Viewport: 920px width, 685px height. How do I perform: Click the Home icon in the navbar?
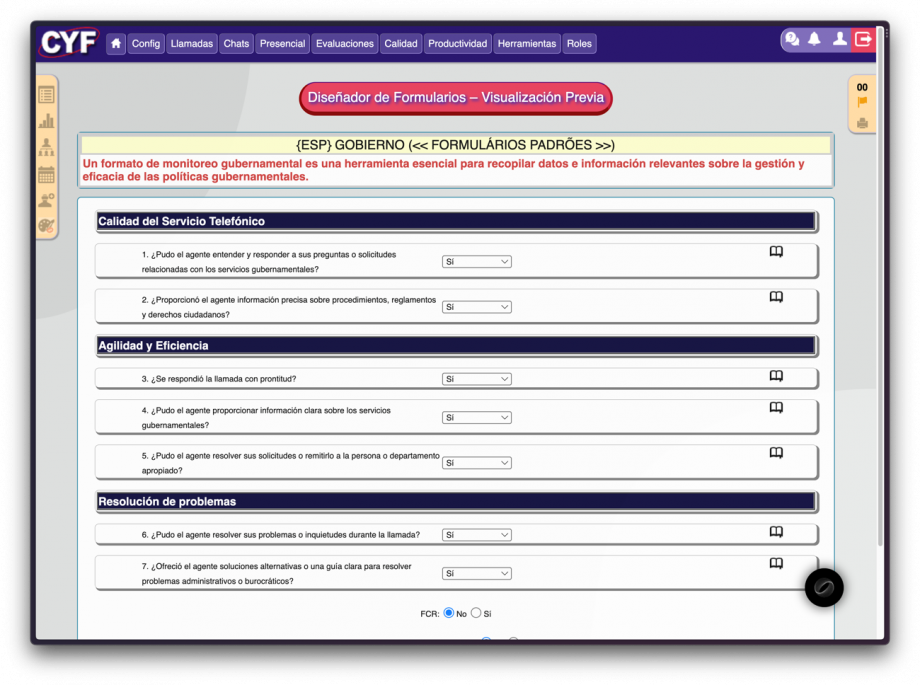pyautogui.click(x=116, y=44)
